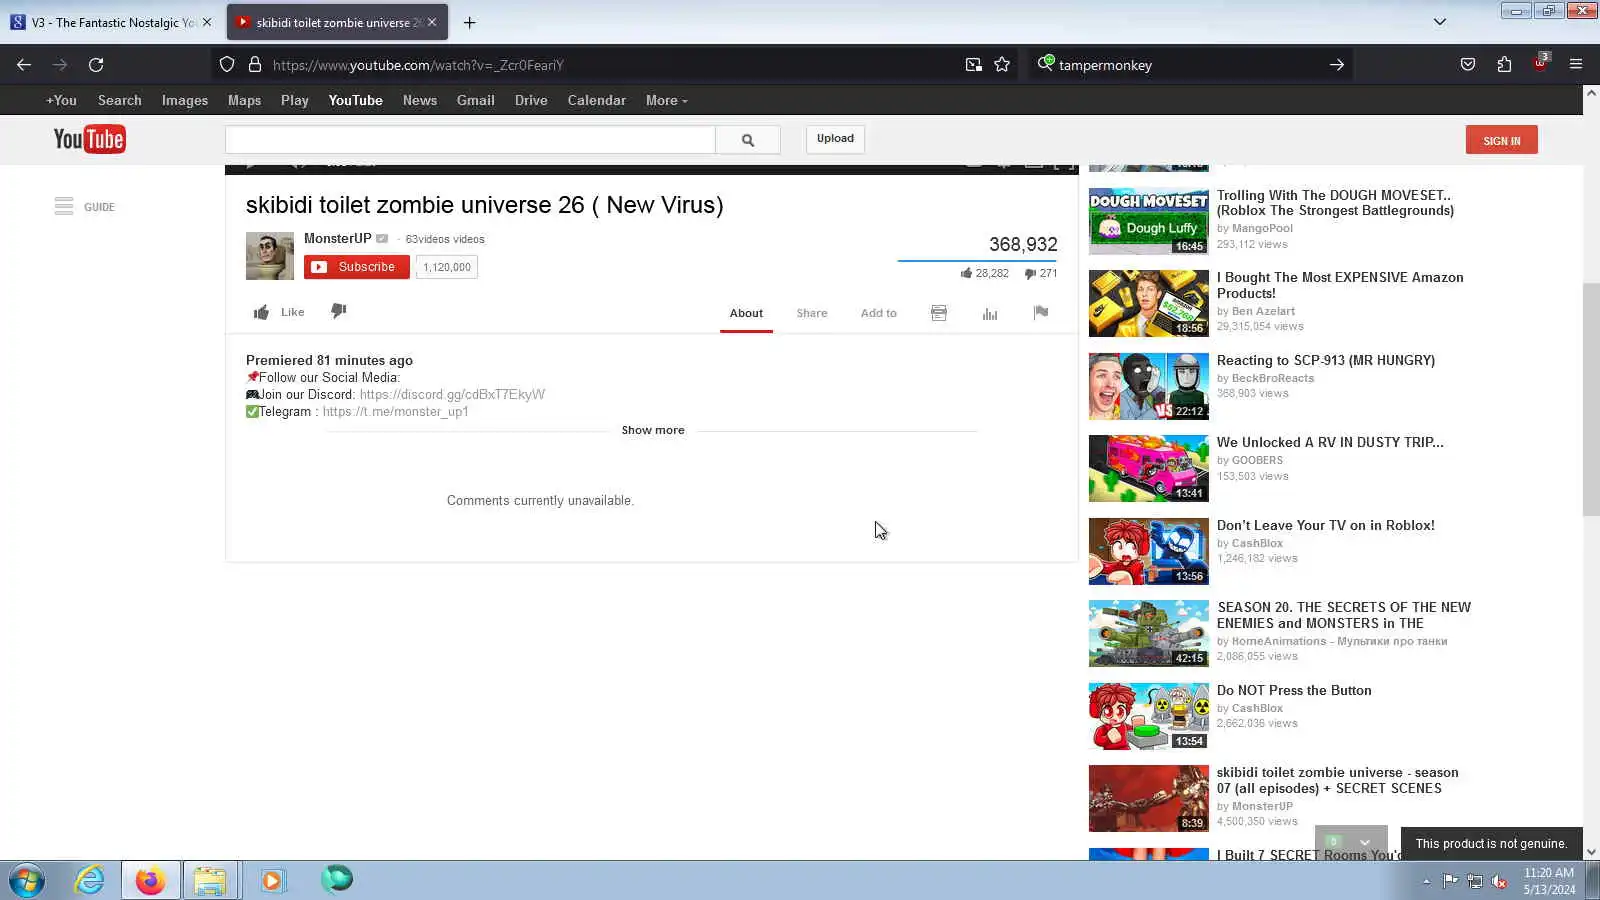This screenshot has width=1600, height=900.
Task: Click the Subscribe button
Action: 357,267
